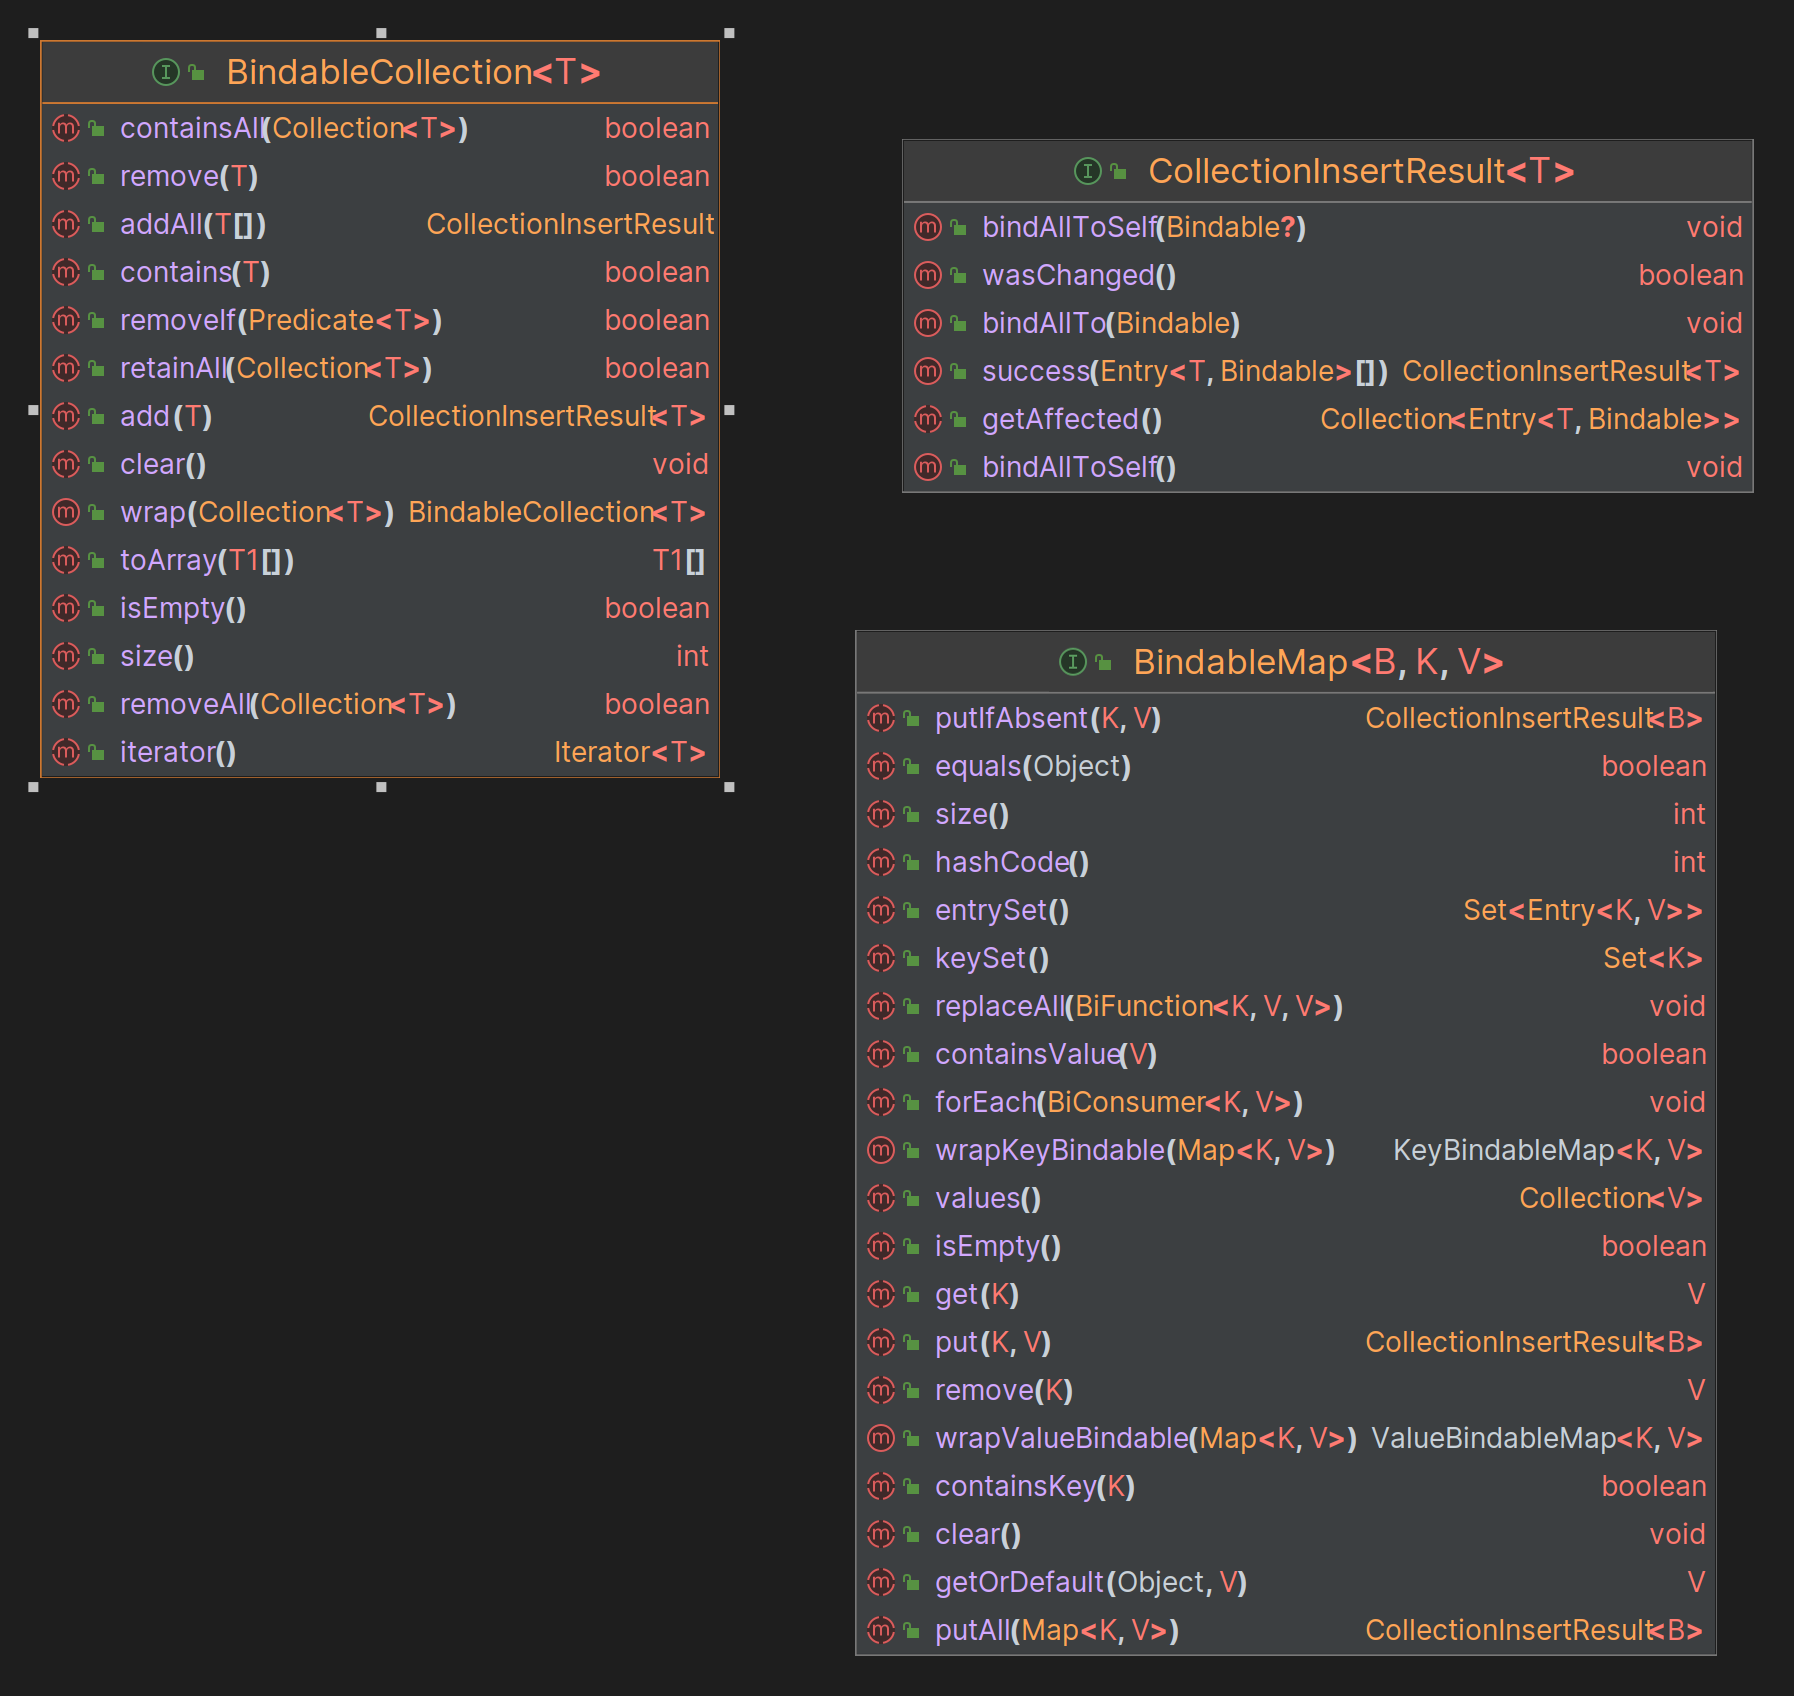Click bottom-right selection handle of BindableCollection node
Screen dimensions: 1794x1696
tap(729, 787)
